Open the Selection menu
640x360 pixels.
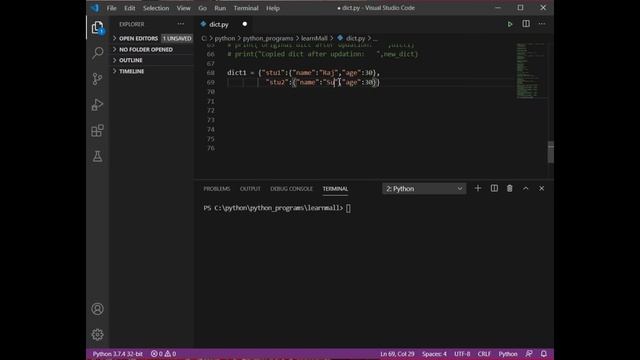(156, 8)
